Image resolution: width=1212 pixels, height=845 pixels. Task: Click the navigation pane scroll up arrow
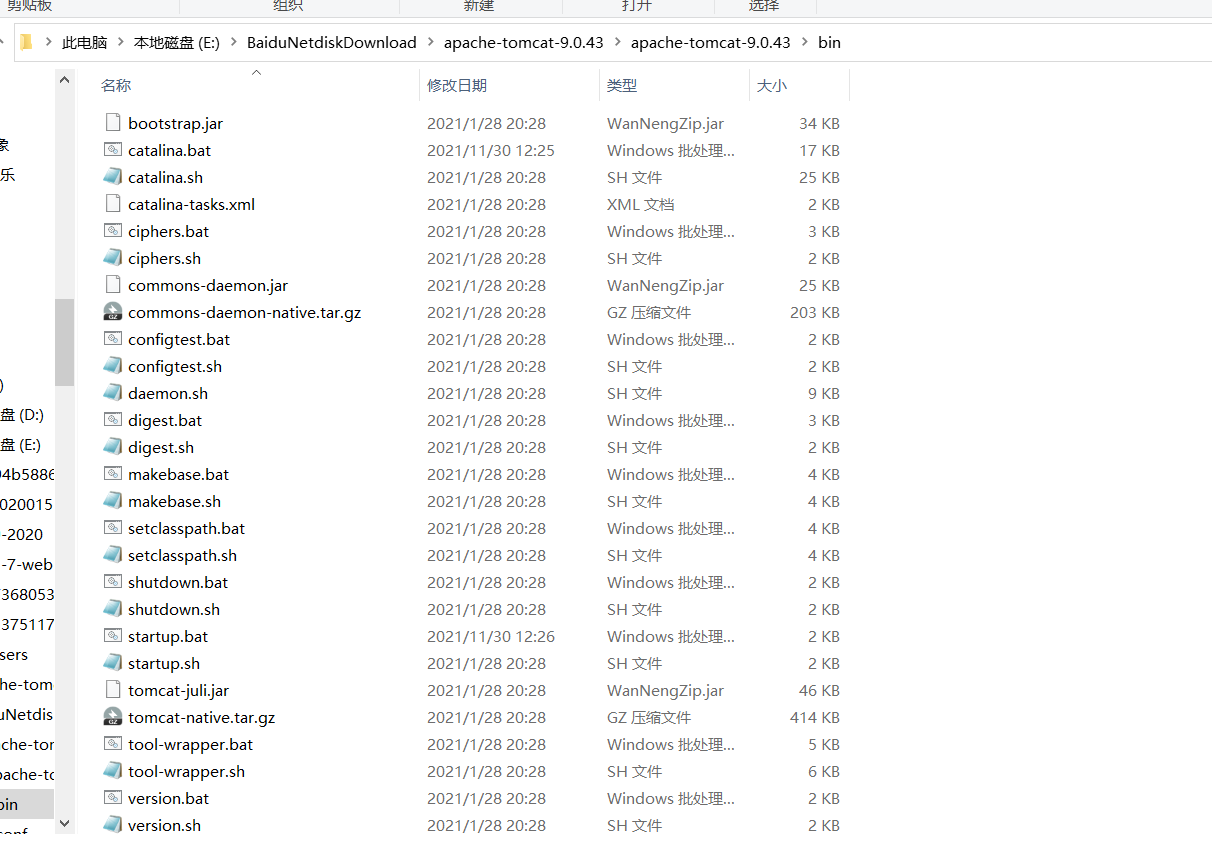click(65, 79)
